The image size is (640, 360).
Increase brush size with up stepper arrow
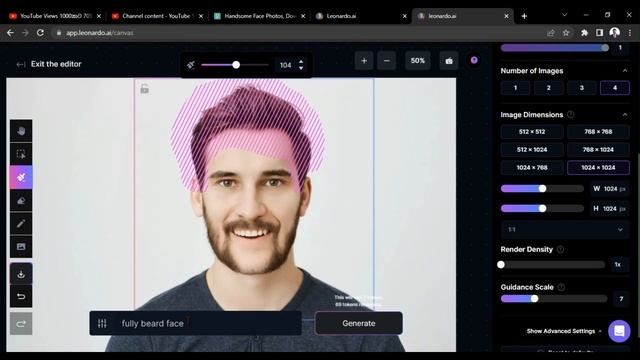301,62
